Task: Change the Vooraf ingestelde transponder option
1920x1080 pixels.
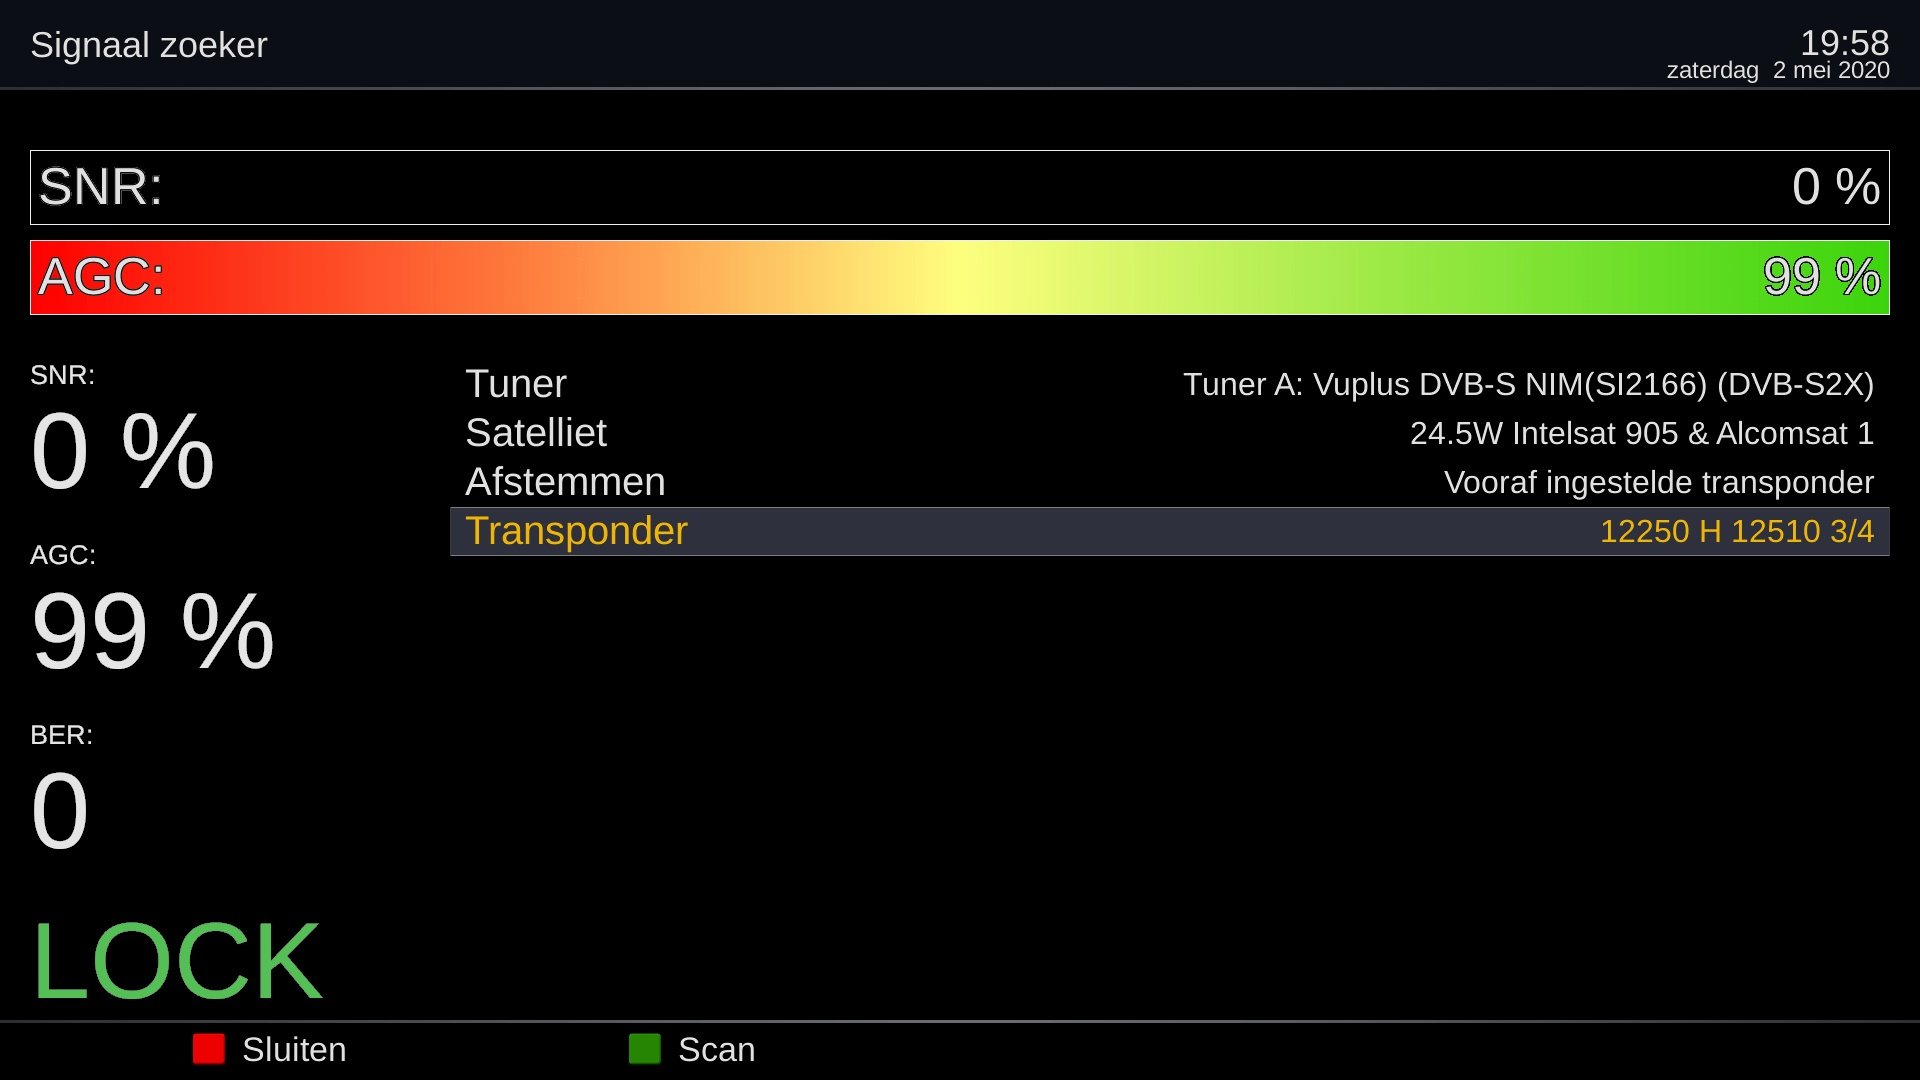Action: click(1658, 482)
